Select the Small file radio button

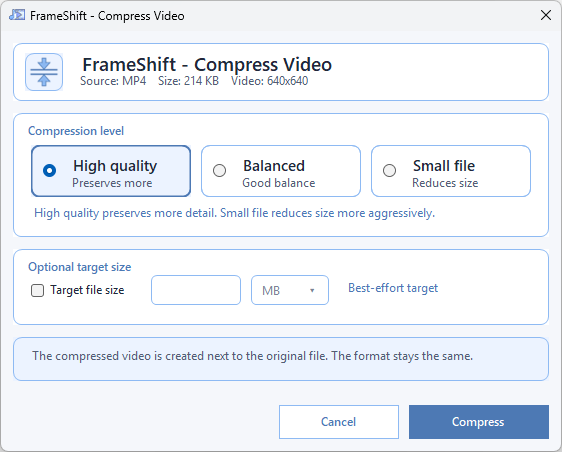point(389,170)
